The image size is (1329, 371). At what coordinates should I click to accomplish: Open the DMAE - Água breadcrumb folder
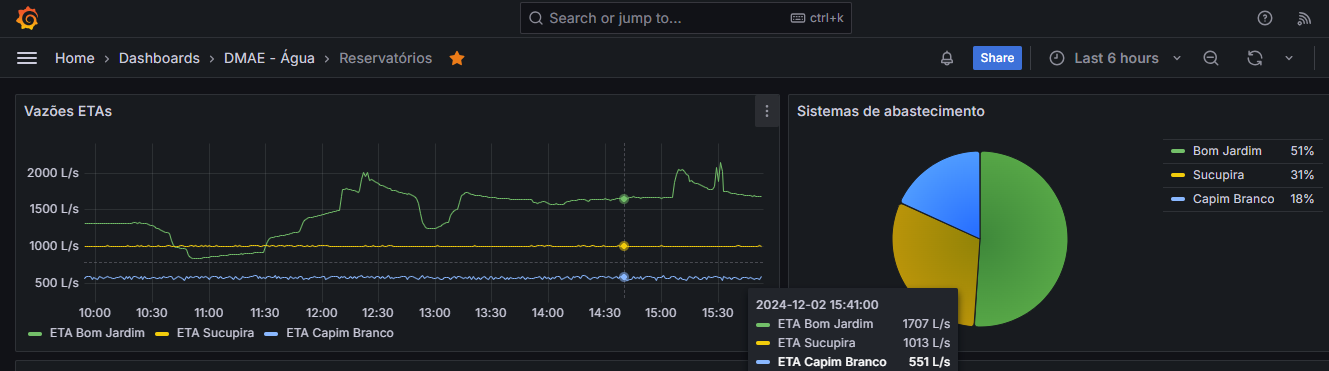click(x=269, y=58)
